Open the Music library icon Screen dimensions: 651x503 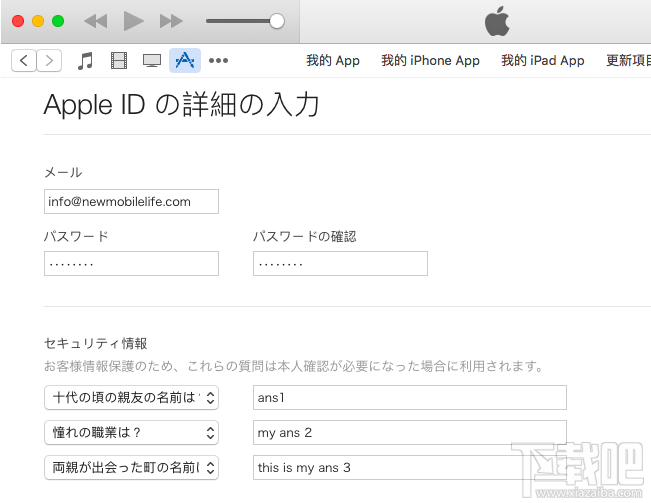[x=86, y=61]
